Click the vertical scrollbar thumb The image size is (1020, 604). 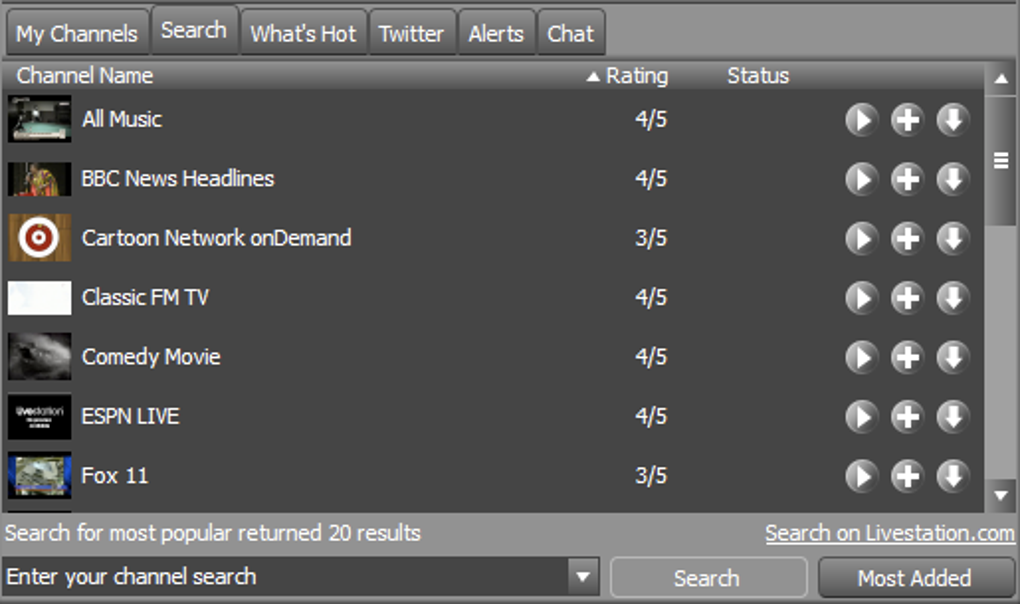click(1001, 160)
